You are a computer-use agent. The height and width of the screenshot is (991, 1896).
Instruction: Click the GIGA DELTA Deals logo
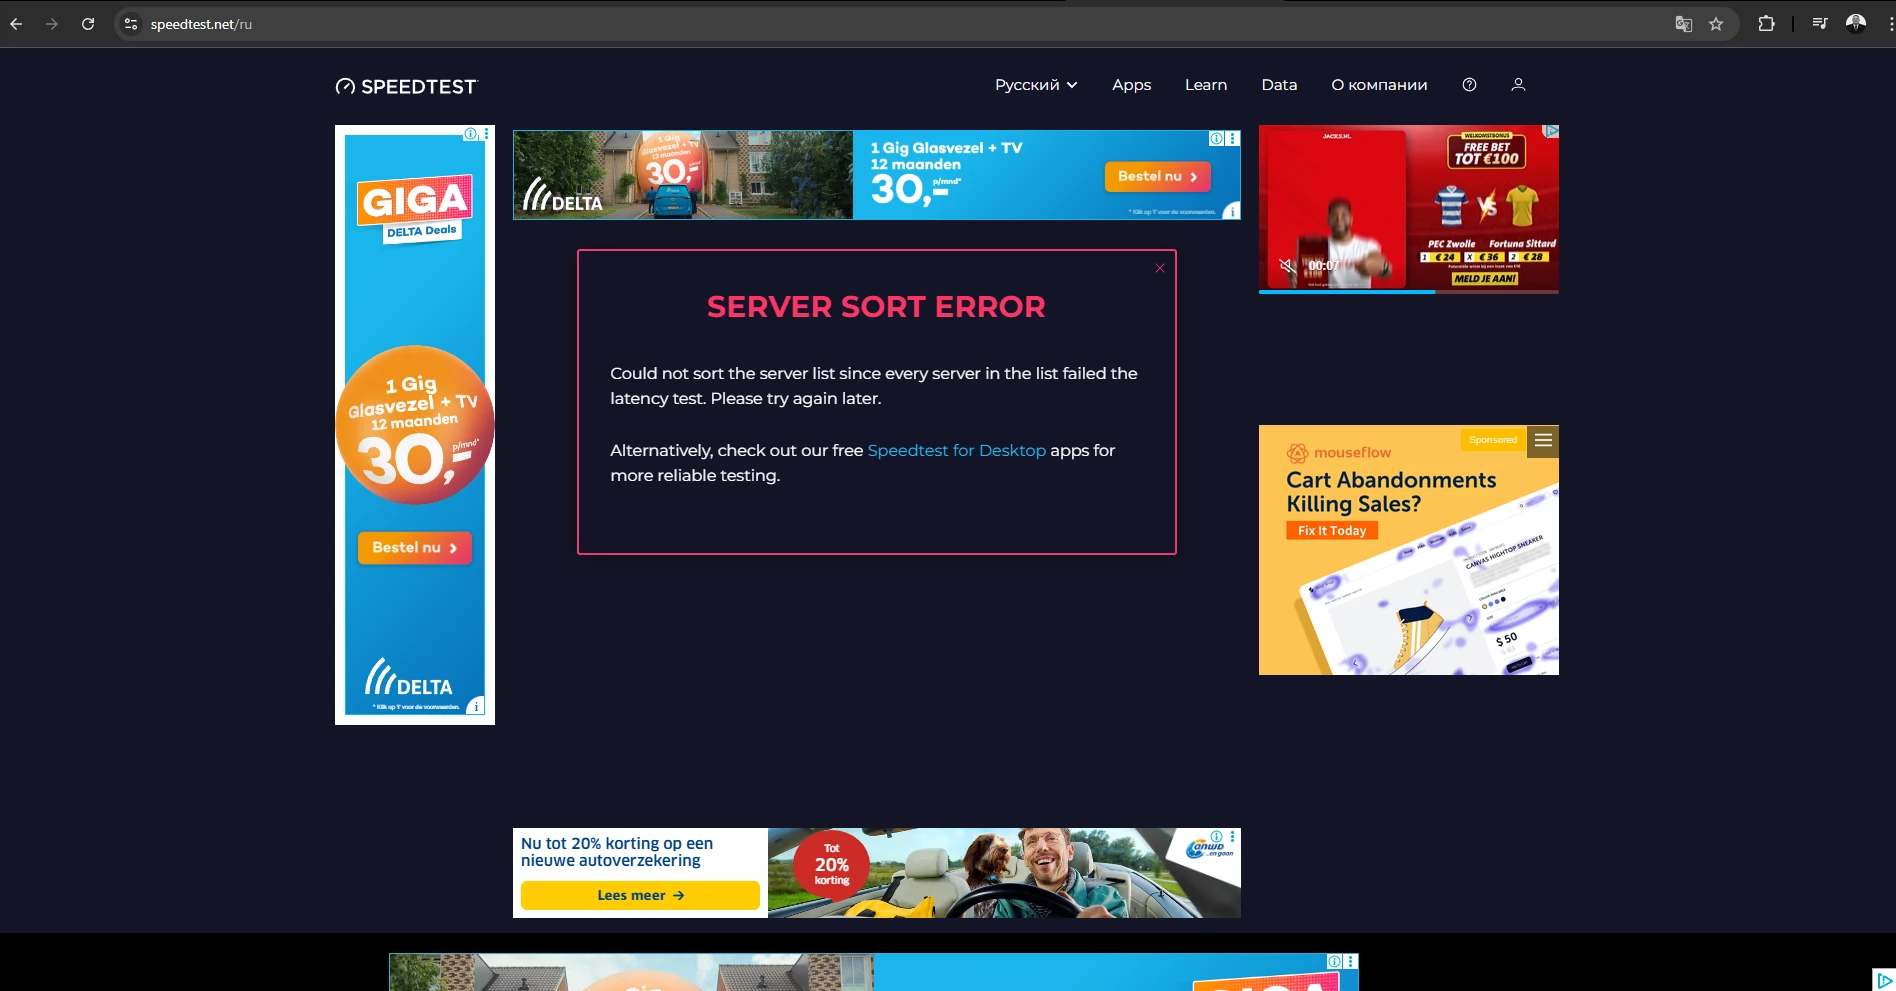[414, 210]
